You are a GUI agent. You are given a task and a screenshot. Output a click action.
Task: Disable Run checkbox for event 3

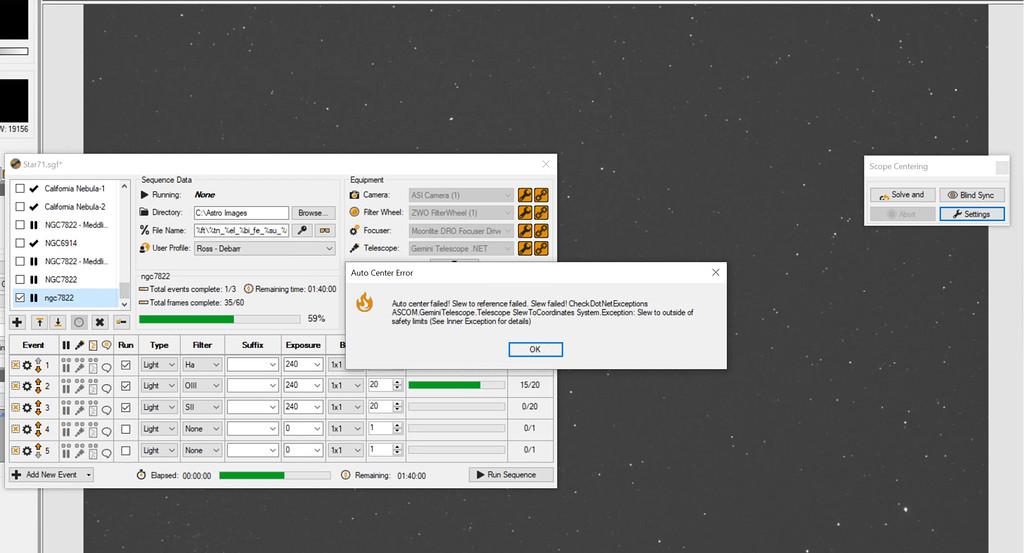pos(126,407)
